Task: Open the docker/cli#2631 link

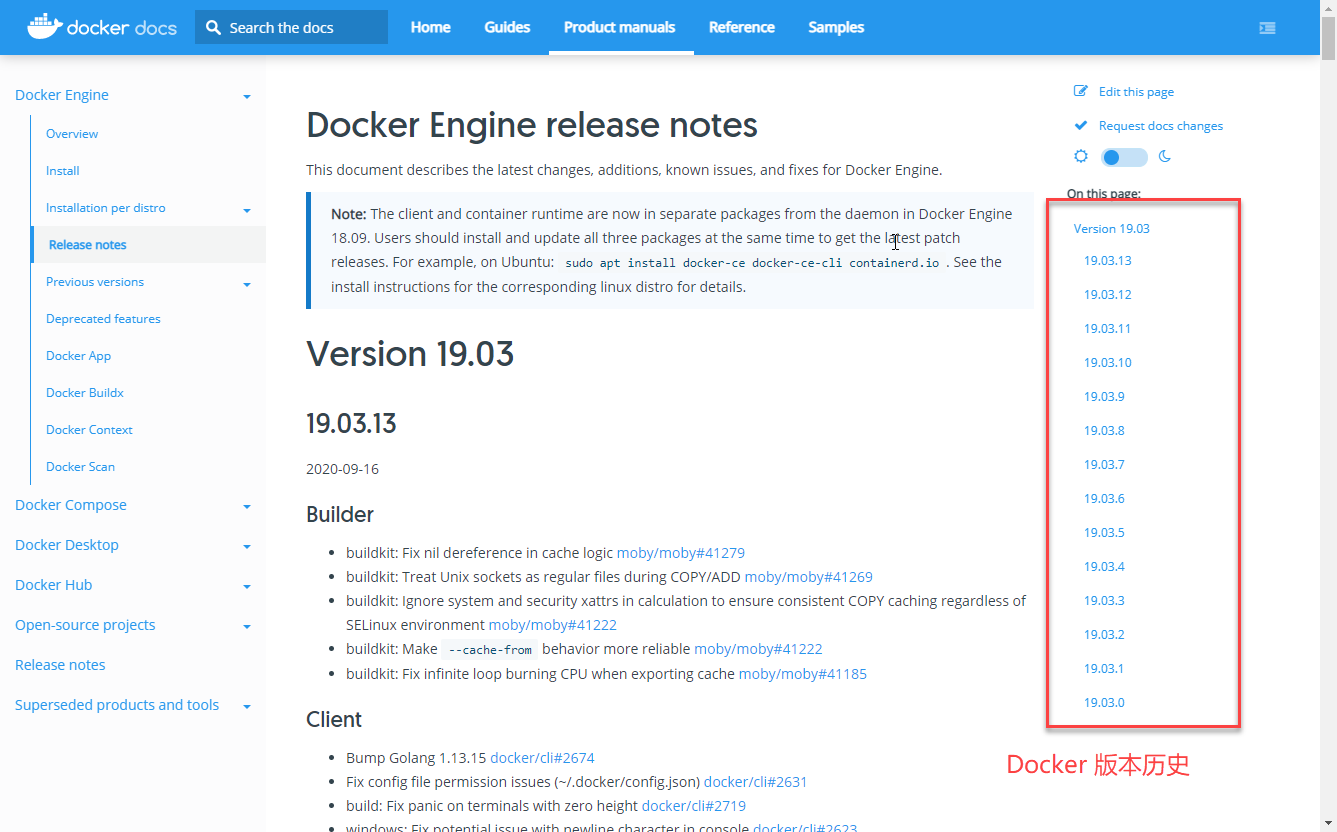Action: (x=755, y=782)
